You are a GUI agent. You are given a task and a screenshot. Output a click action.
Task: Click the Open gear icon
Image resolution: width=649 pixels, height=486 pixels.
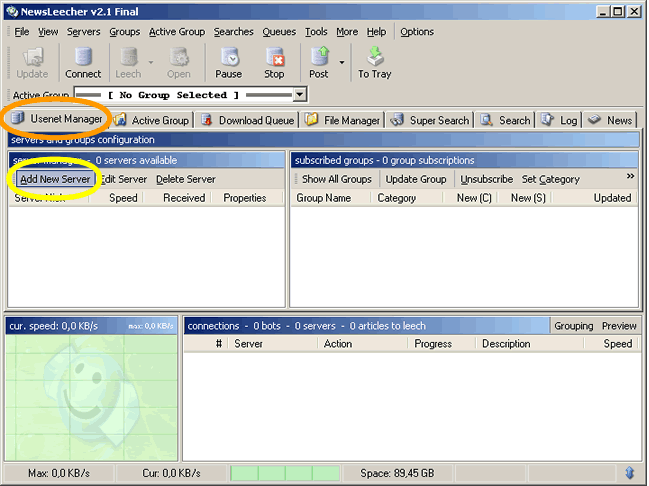click(x=179, y=57)
